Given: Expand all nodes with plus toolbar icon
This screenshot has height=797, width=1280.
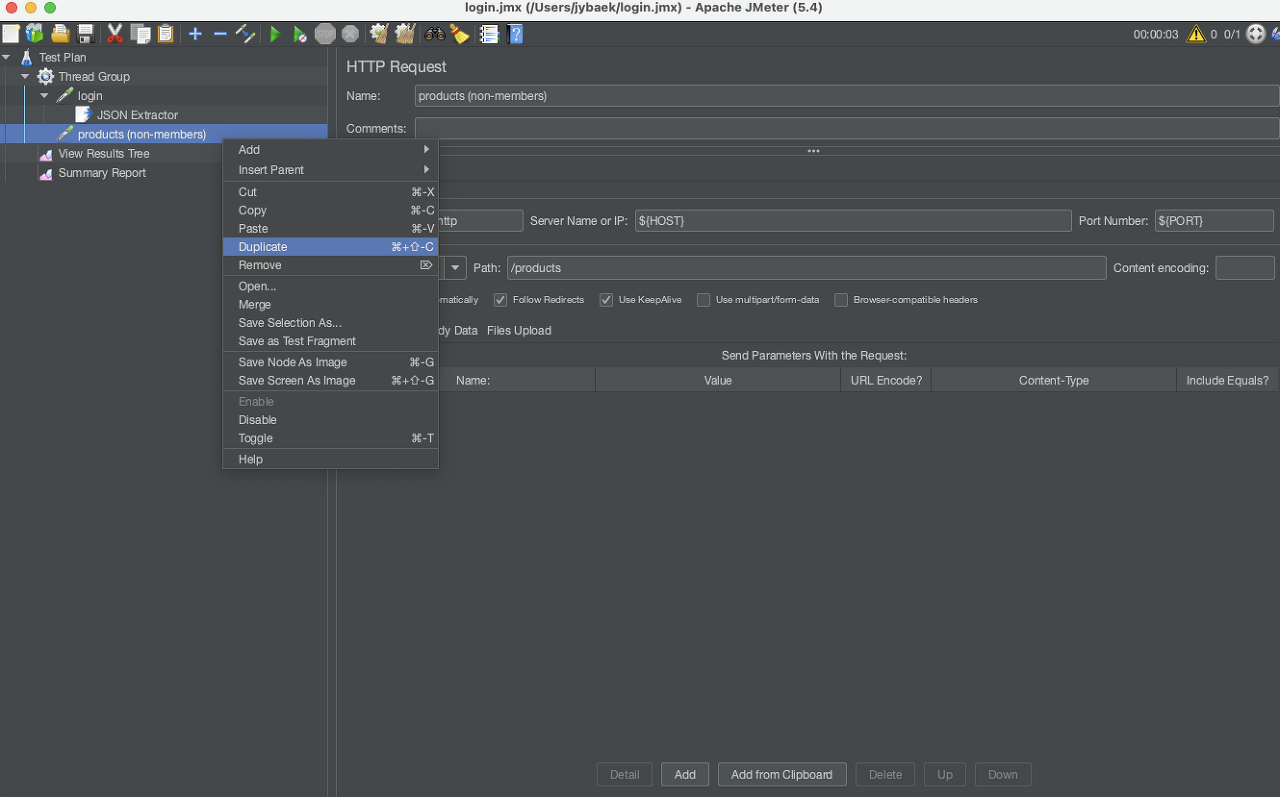Looking at the screenshot, I should click(x=195, y=34).
